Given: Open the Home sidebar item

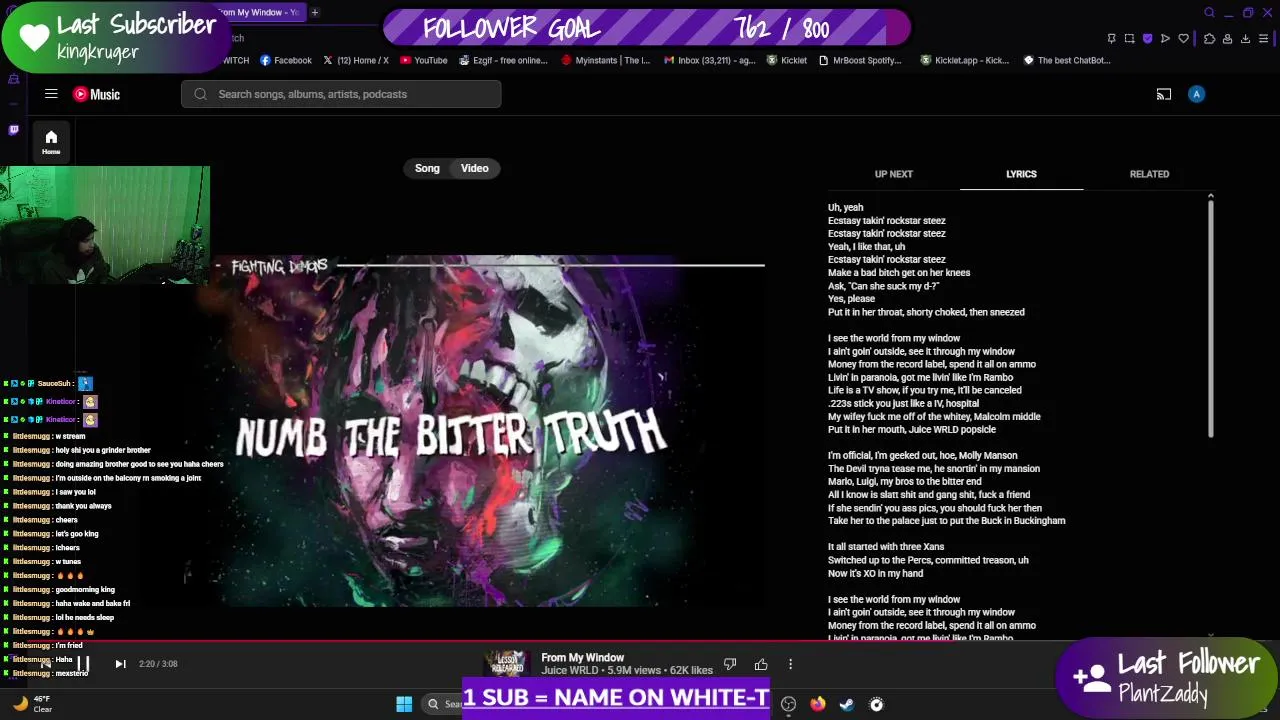Looking at the screenshot, I should (x=51, y=141).
